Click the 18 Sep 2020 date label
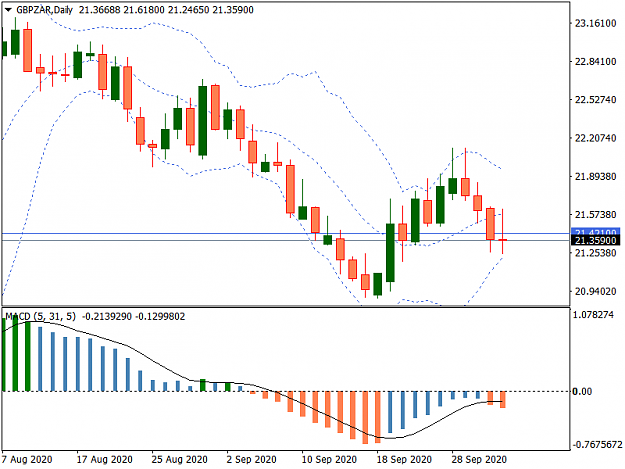The image size is (625, 469). click(x=404, y=459)
